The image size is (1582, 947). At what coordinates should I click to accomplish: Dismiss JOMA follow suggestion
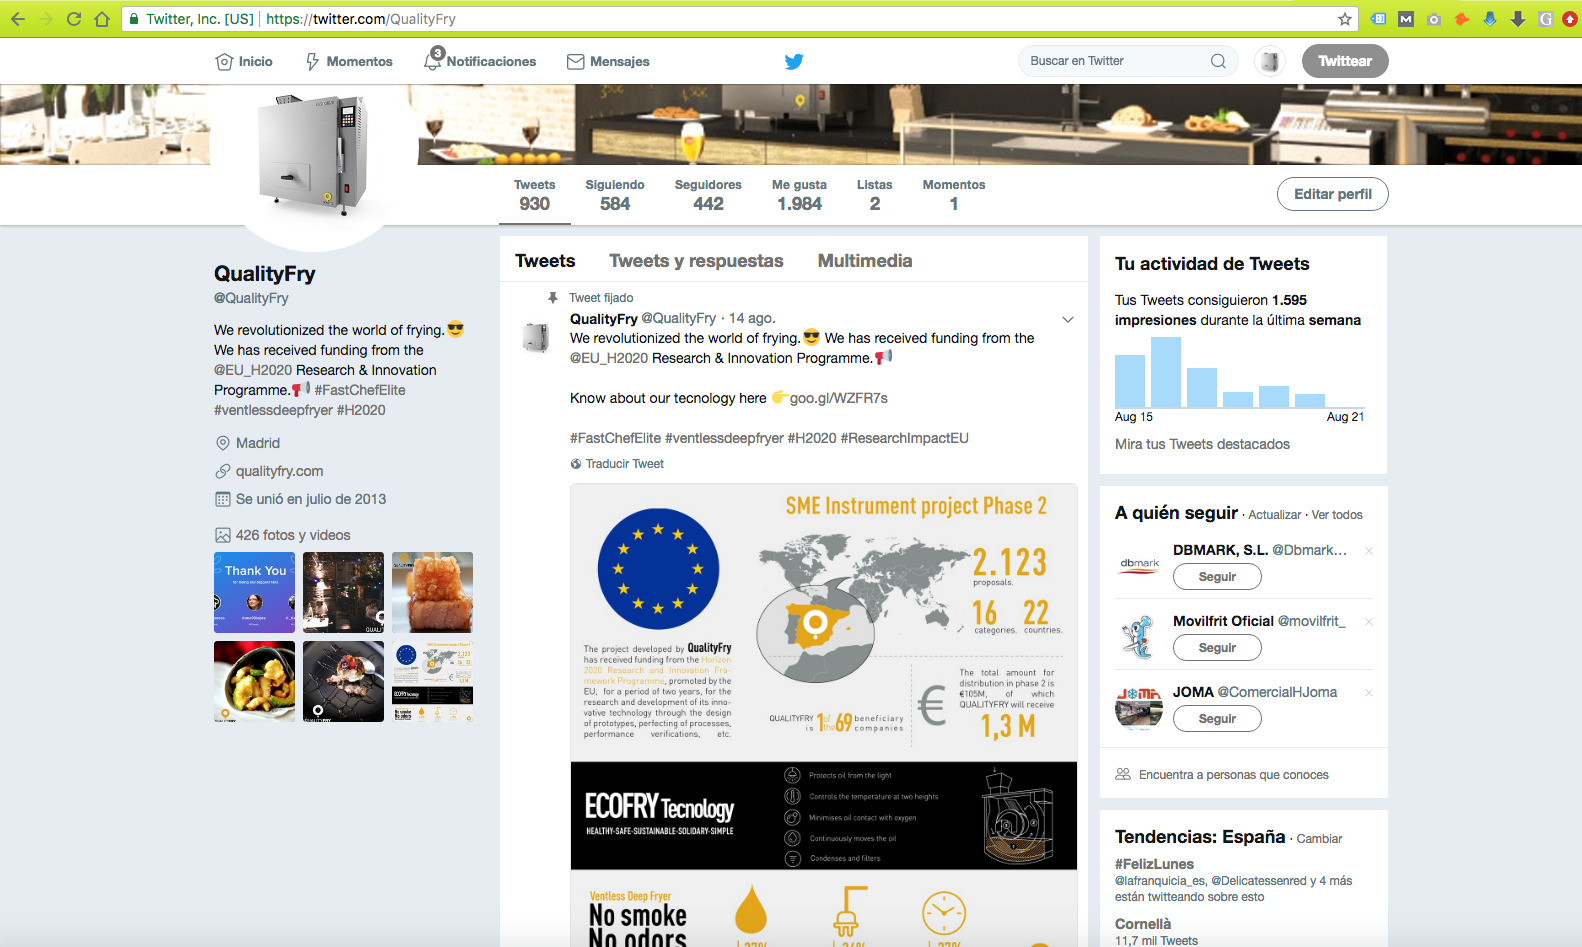coord(1369,693)
